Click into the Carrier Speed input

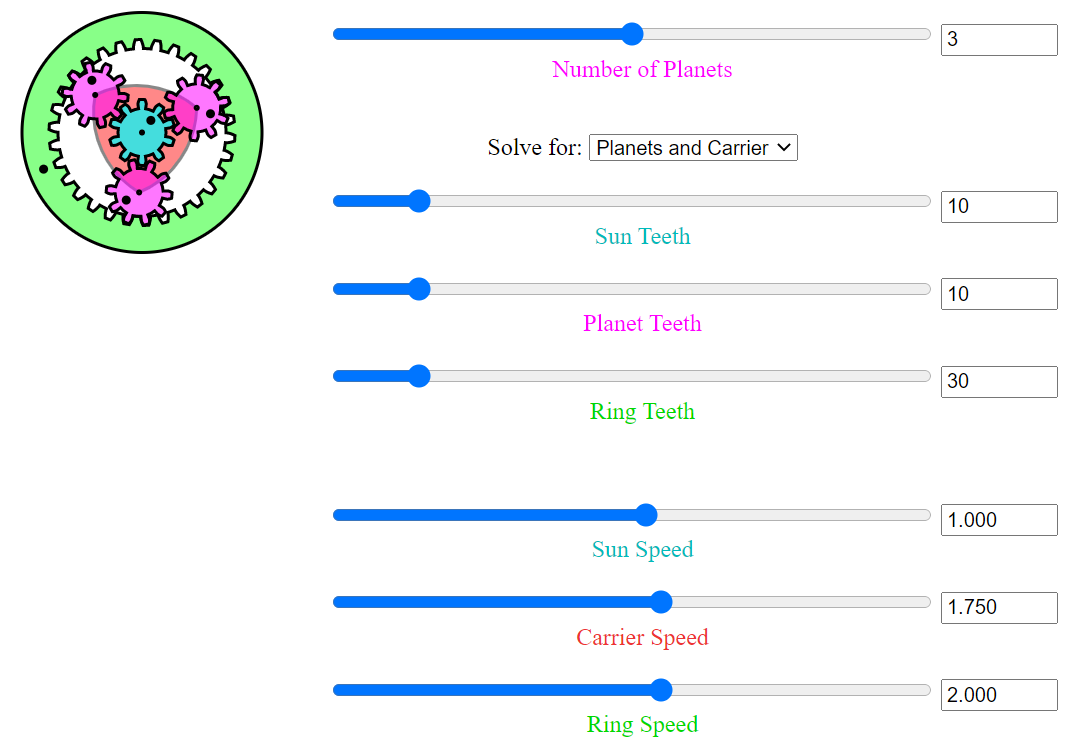(998, 607)
